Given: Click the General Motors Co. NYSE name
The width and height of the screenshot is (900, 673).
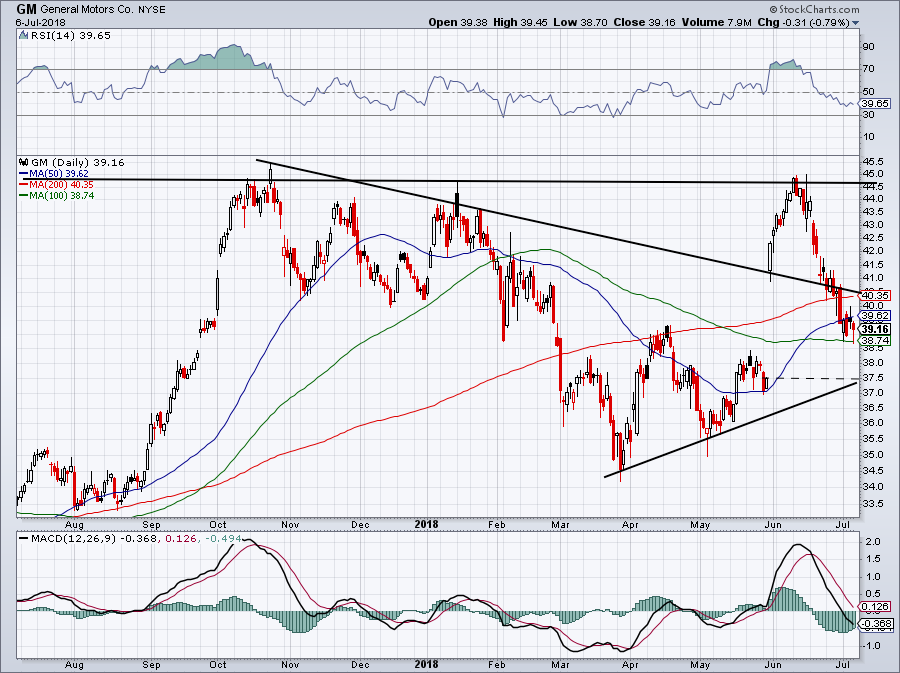Looking at the screenshot, I should pos(103,10).
